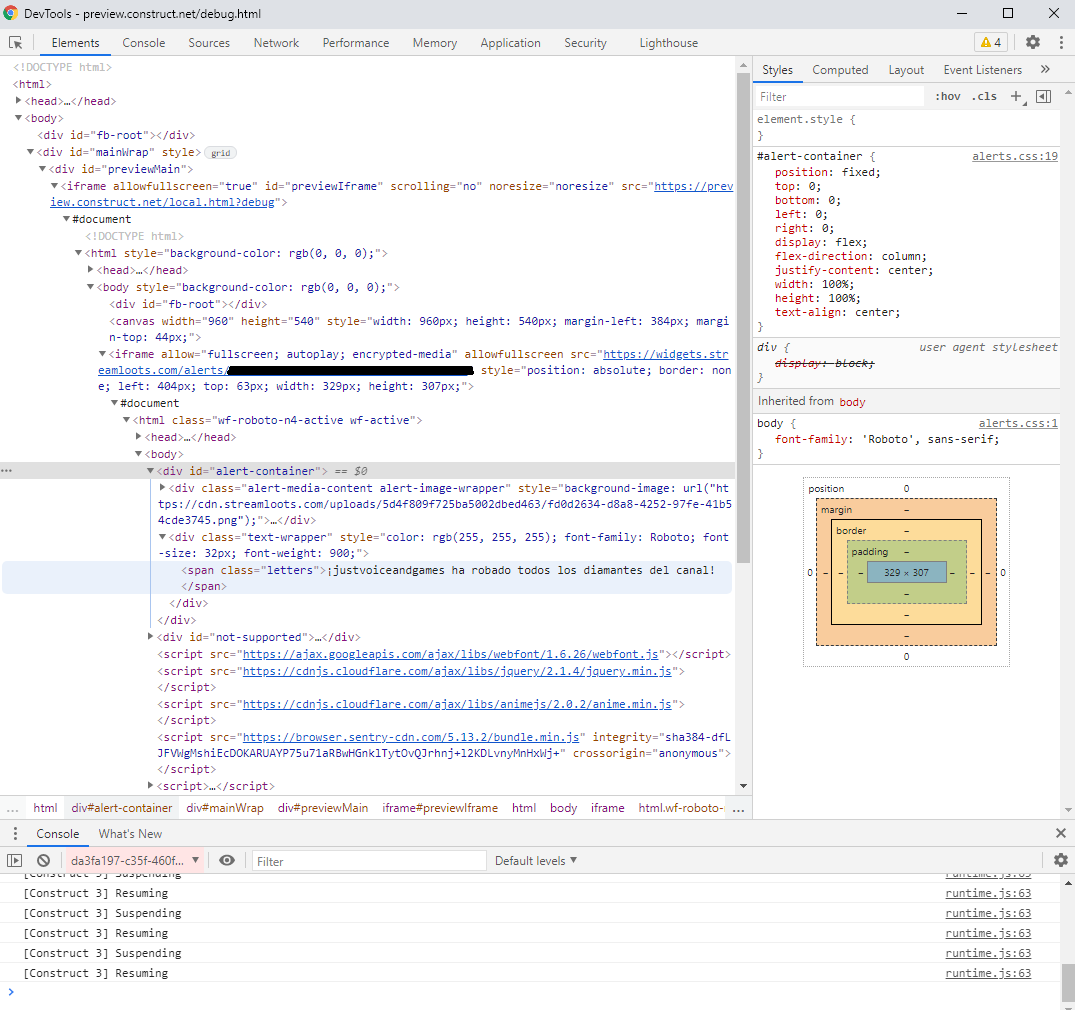Switch to the Console panel tab
This screenshot has width=1075, height=1010.
pos(143,43)
